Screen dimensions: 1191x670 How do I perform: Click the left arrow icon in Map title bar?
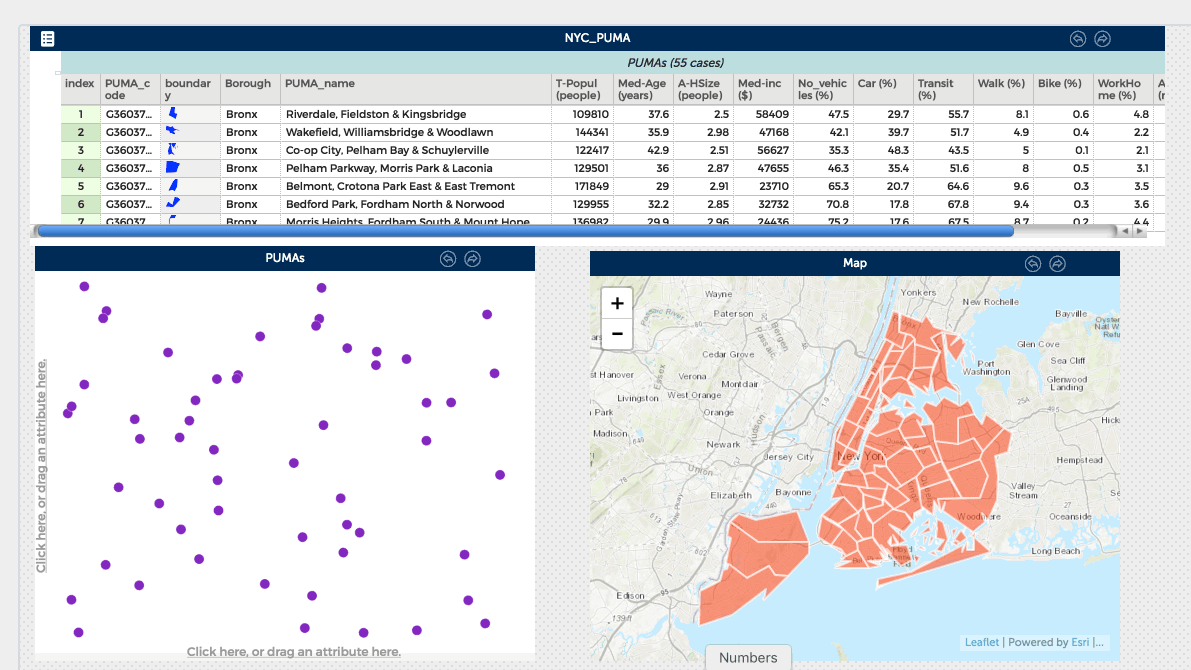1032,264
